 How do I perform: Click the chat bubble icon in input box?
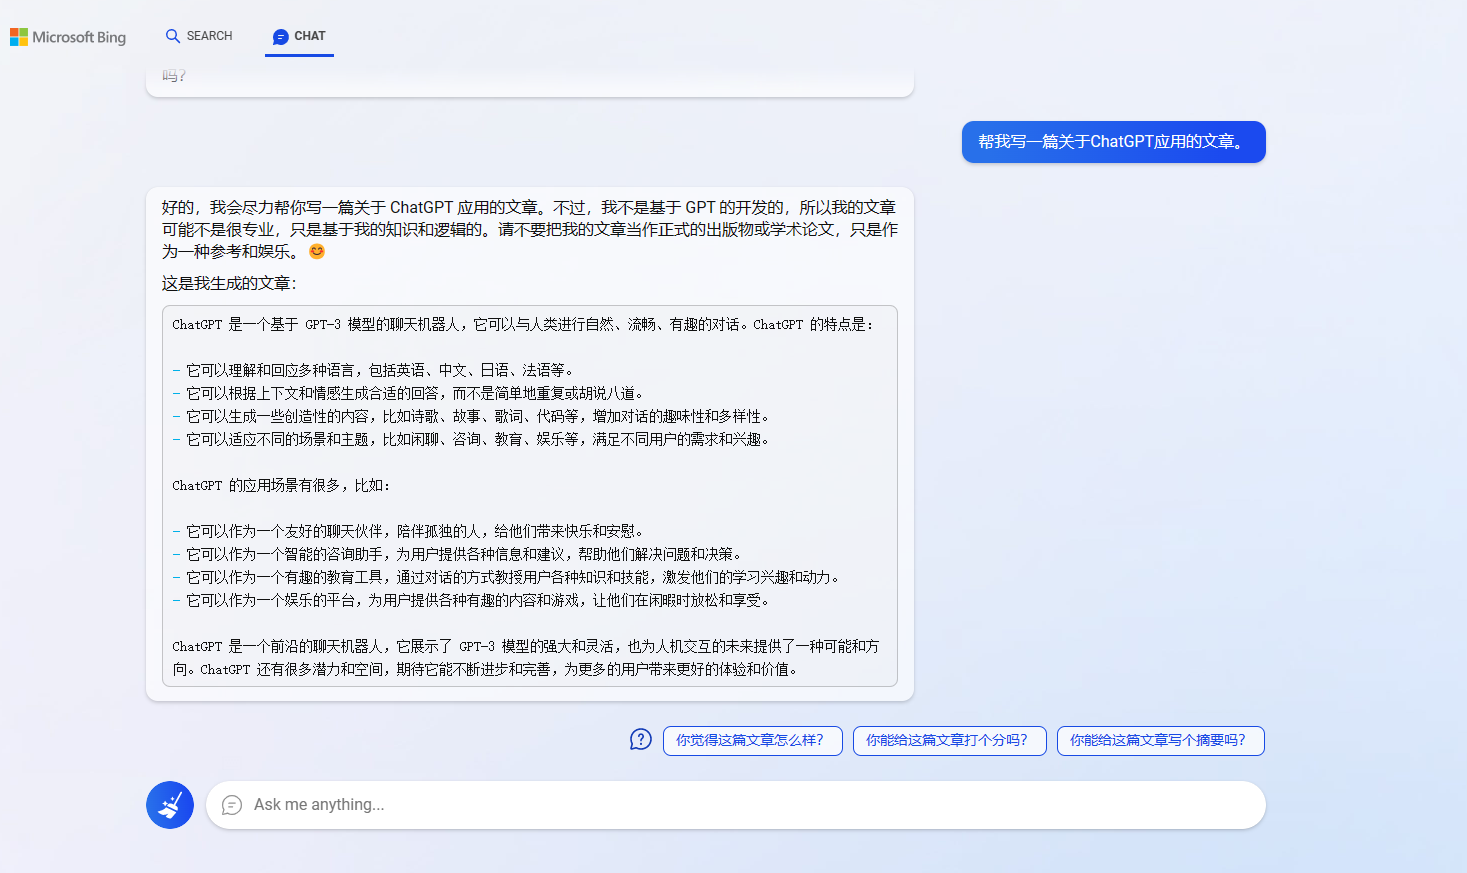pos(232,805)
